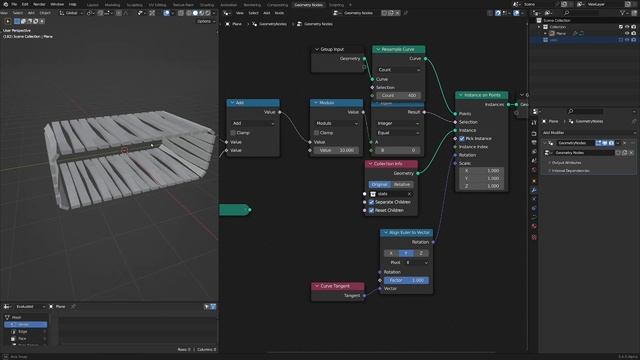This screenshot has height=360, width=640.
Task: Open the Modulo operation dropdown
Action: (x=337, y=123)
